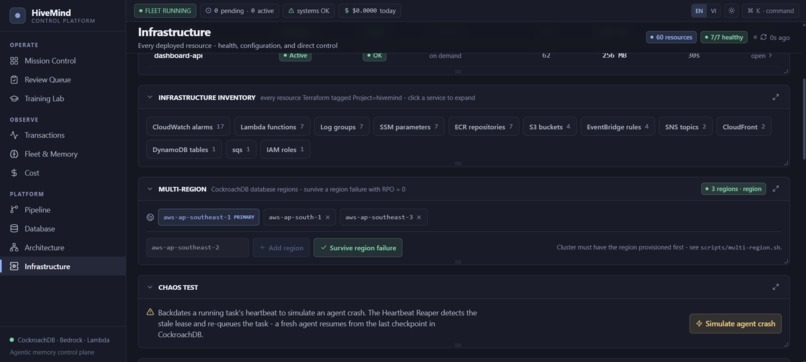Viewport: 806px width, 362px height.
Task: Expand Lambda functions service chip
Action: pyautogui.click(x=272, y=126)
